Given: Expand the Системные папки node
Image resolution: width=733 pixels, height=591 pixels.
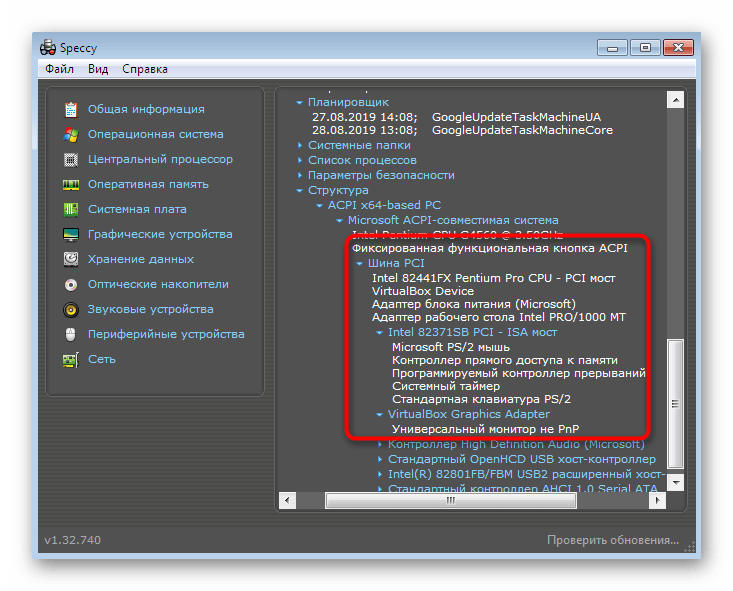Looking at the screenshot, I should click(299, 145).
